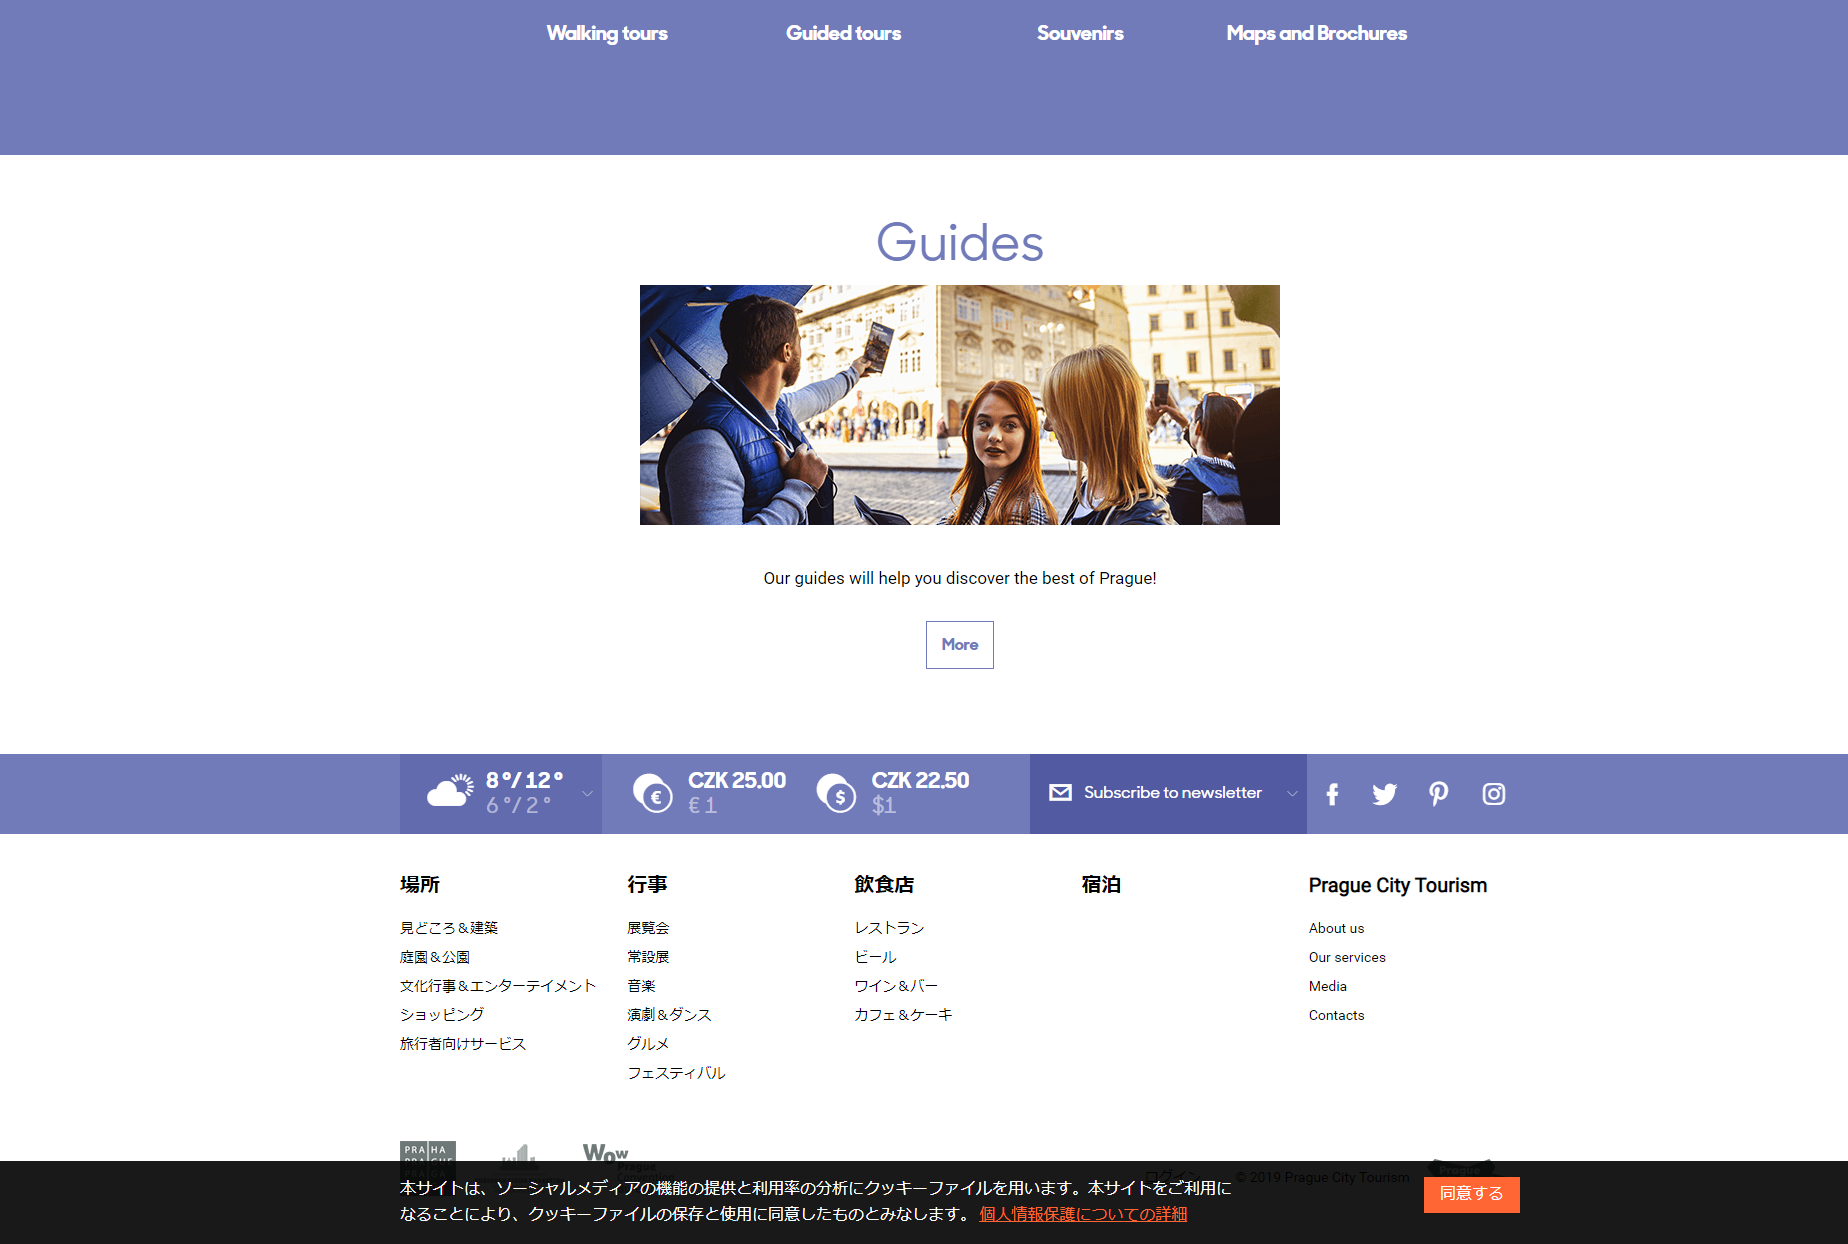The width and height of the screenshot is (1848, 1244).
Task: Click the Guides tour photo
Action: pyautogui.click(x=960, y=405)
